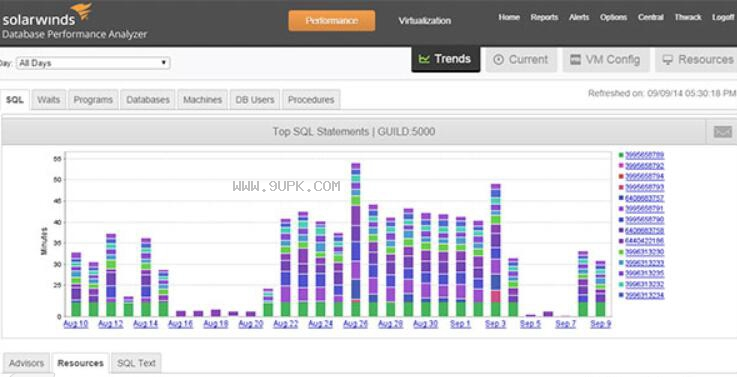
Task: Open SQL hash 3996313232 in legend
Action: tap(644, 284)
